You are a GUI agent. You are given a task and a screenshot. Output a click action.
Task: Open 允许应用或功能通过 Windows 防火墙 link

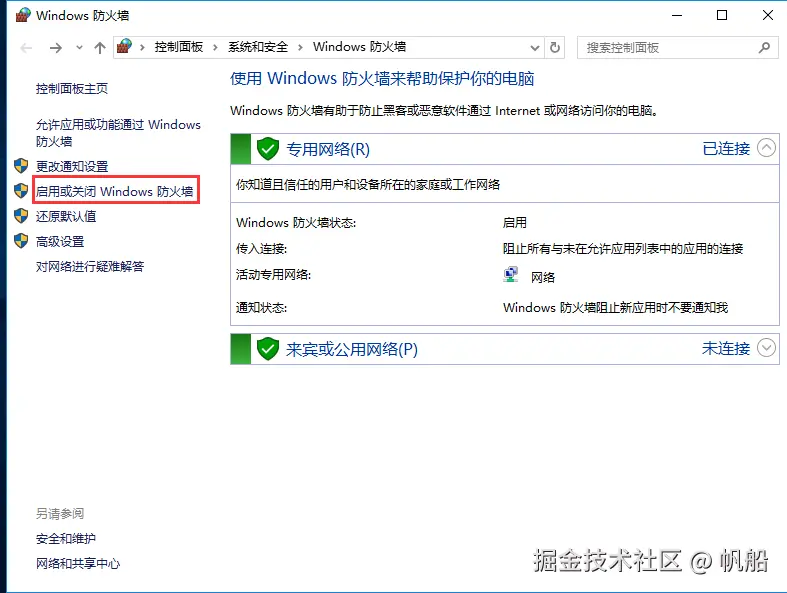tap(118, 133)
